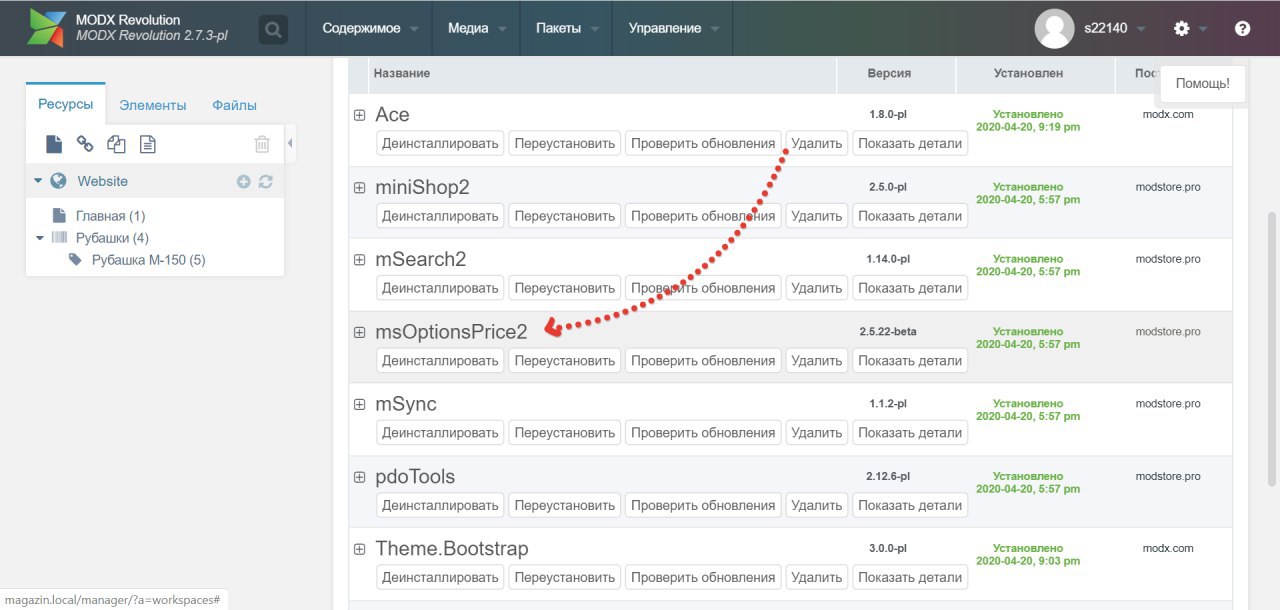Click the MODX Revolution logo

46,28
